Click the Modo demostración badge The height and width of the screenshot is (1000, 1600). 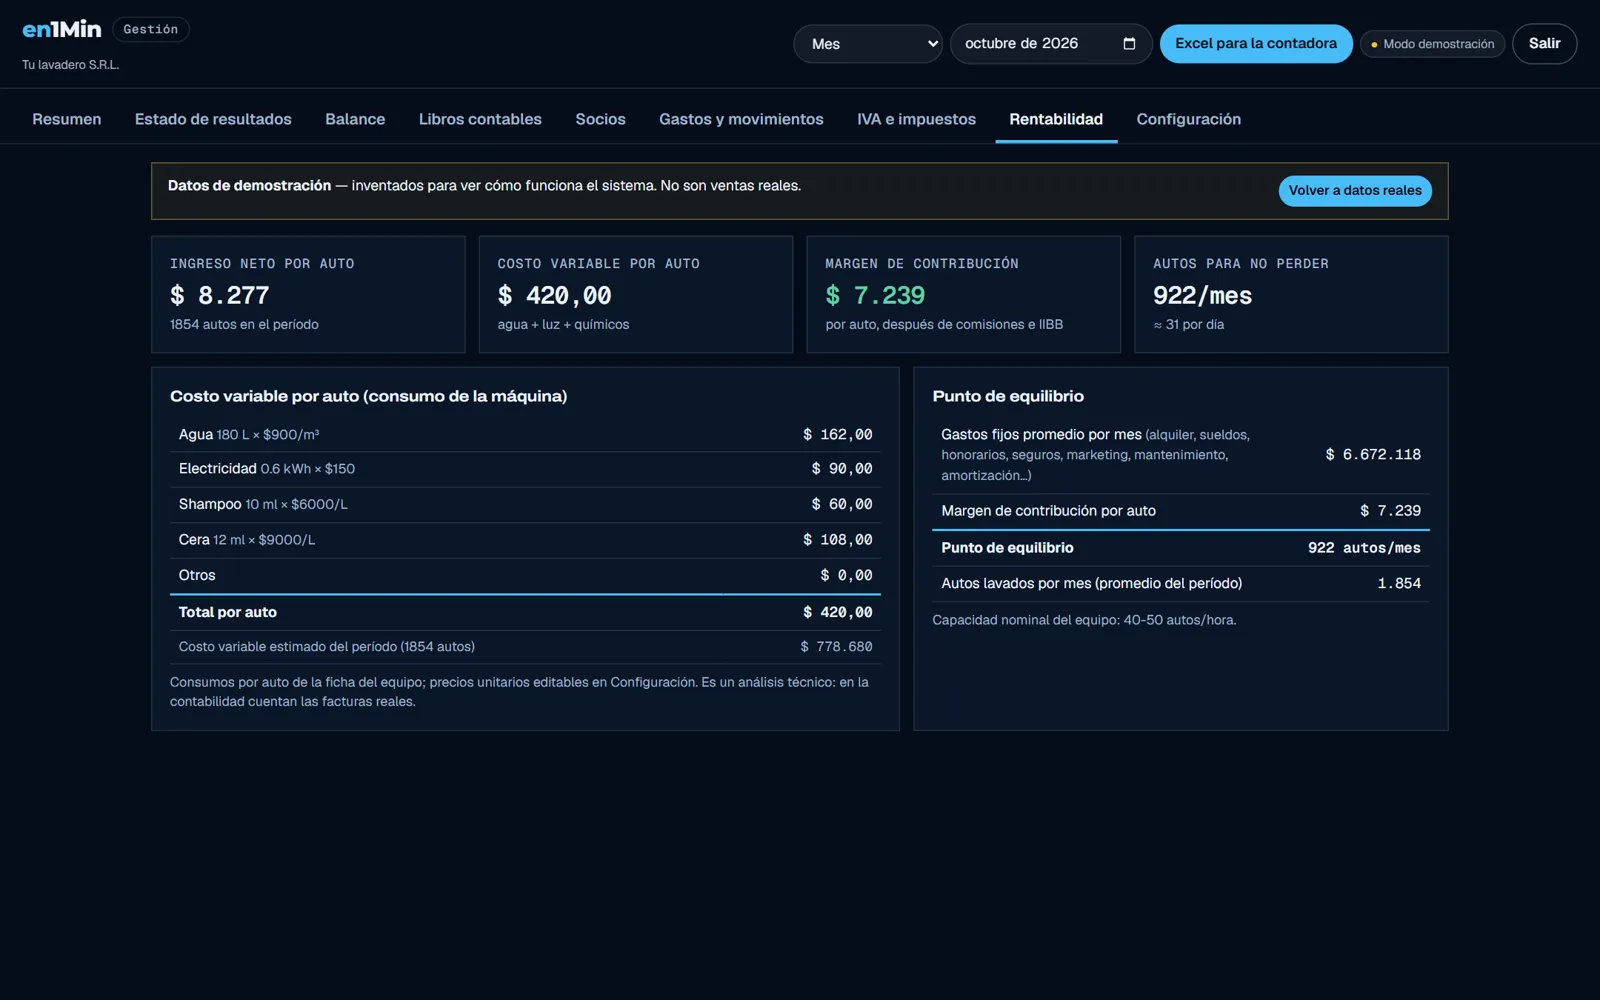pos(1432,44)
